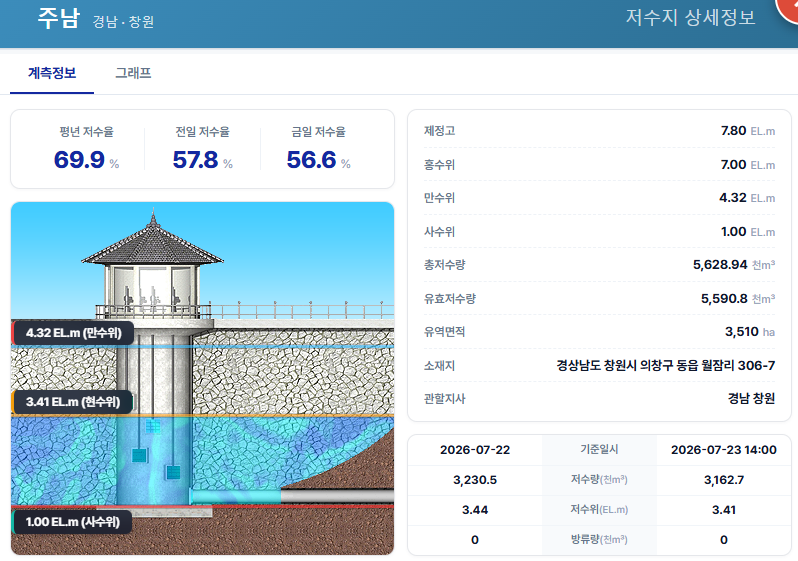
Task: Click the 관할지사 경남 창원 value
Action: coord(751,399)
